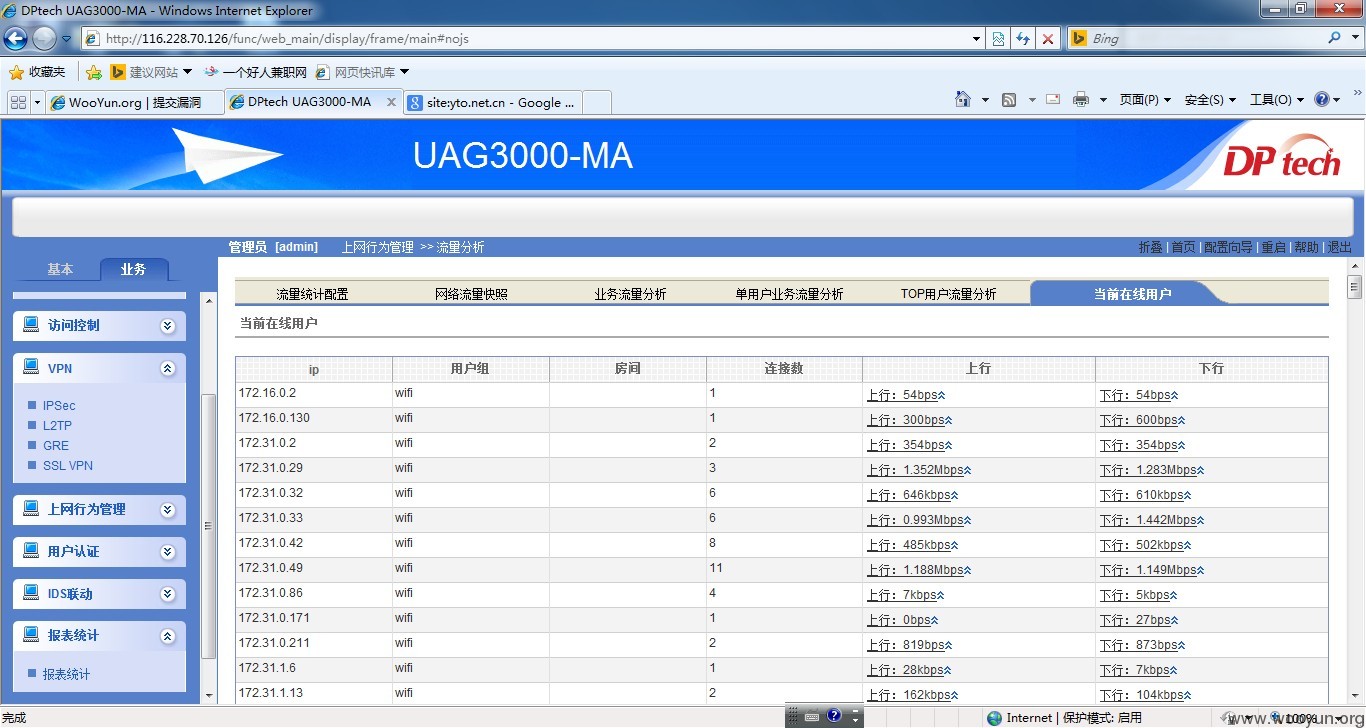Open the 单用户业务流量分析 tab
1366x728 pixels.
(x=789, y=294)
